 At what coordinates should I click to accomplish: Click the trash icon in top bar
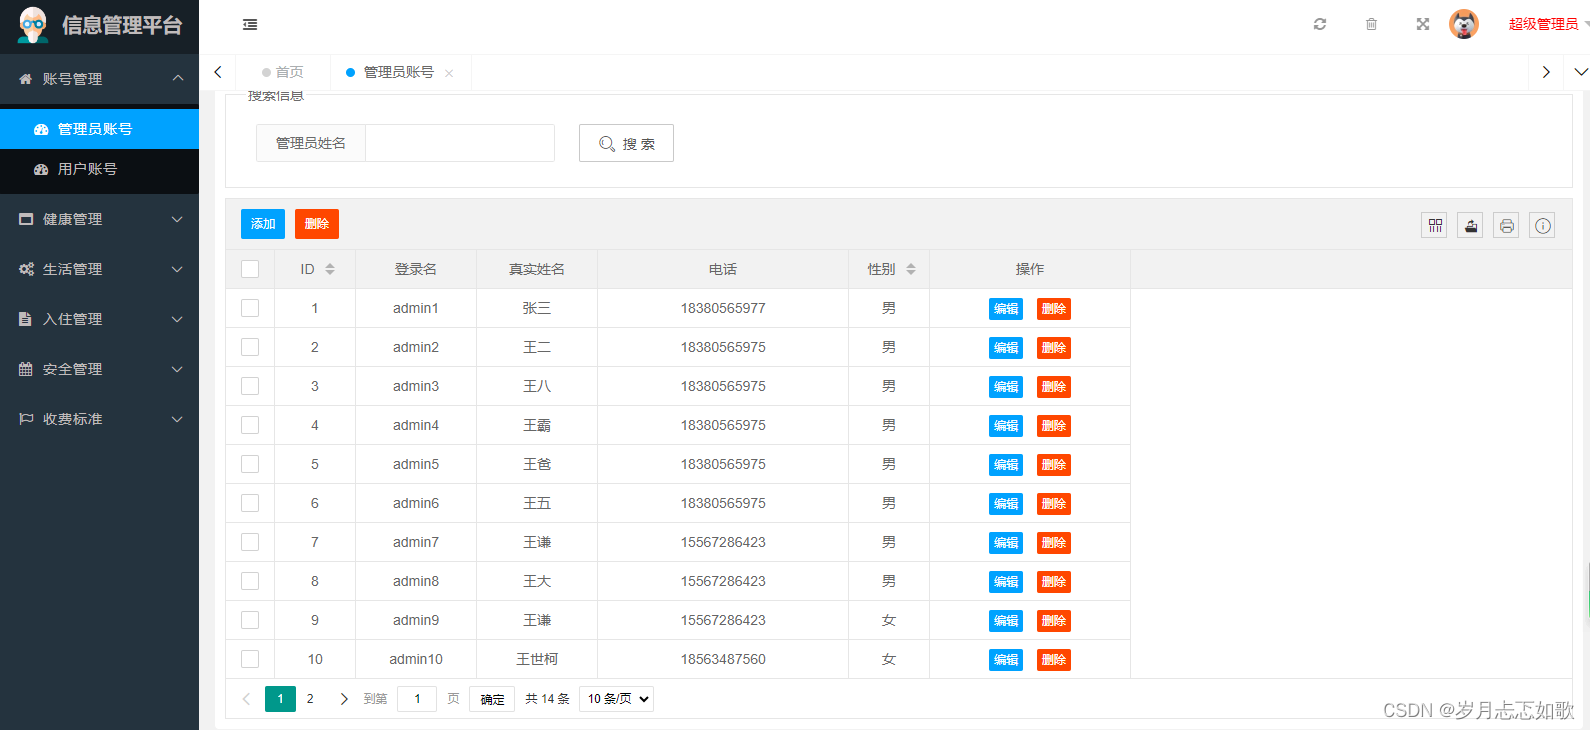coord(1371,24)
